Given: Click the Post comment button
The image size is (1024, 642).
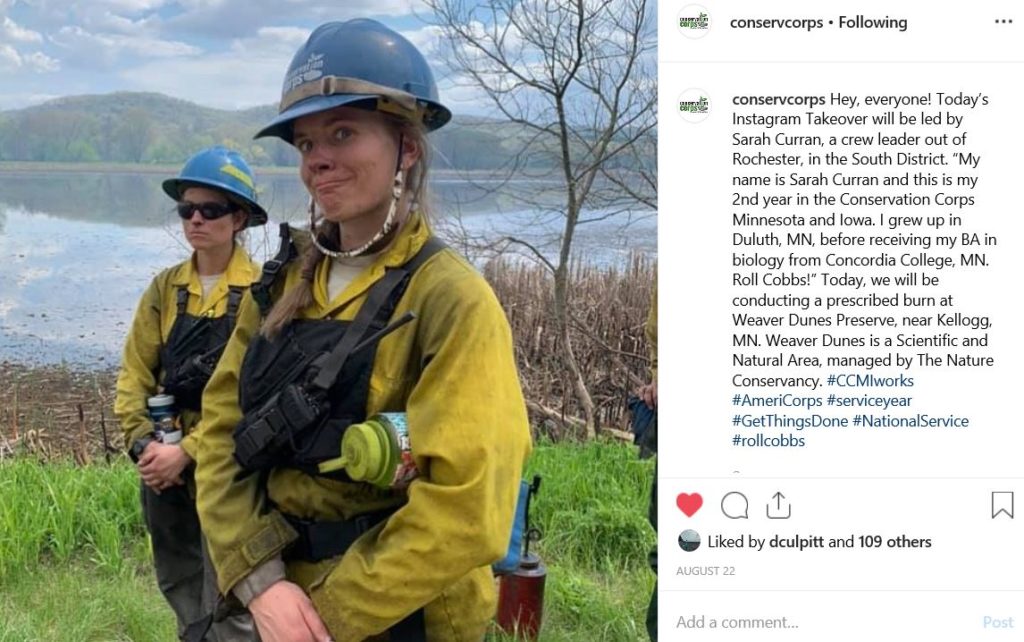Looking at the screenshot, I should click(x=997, y=622).
